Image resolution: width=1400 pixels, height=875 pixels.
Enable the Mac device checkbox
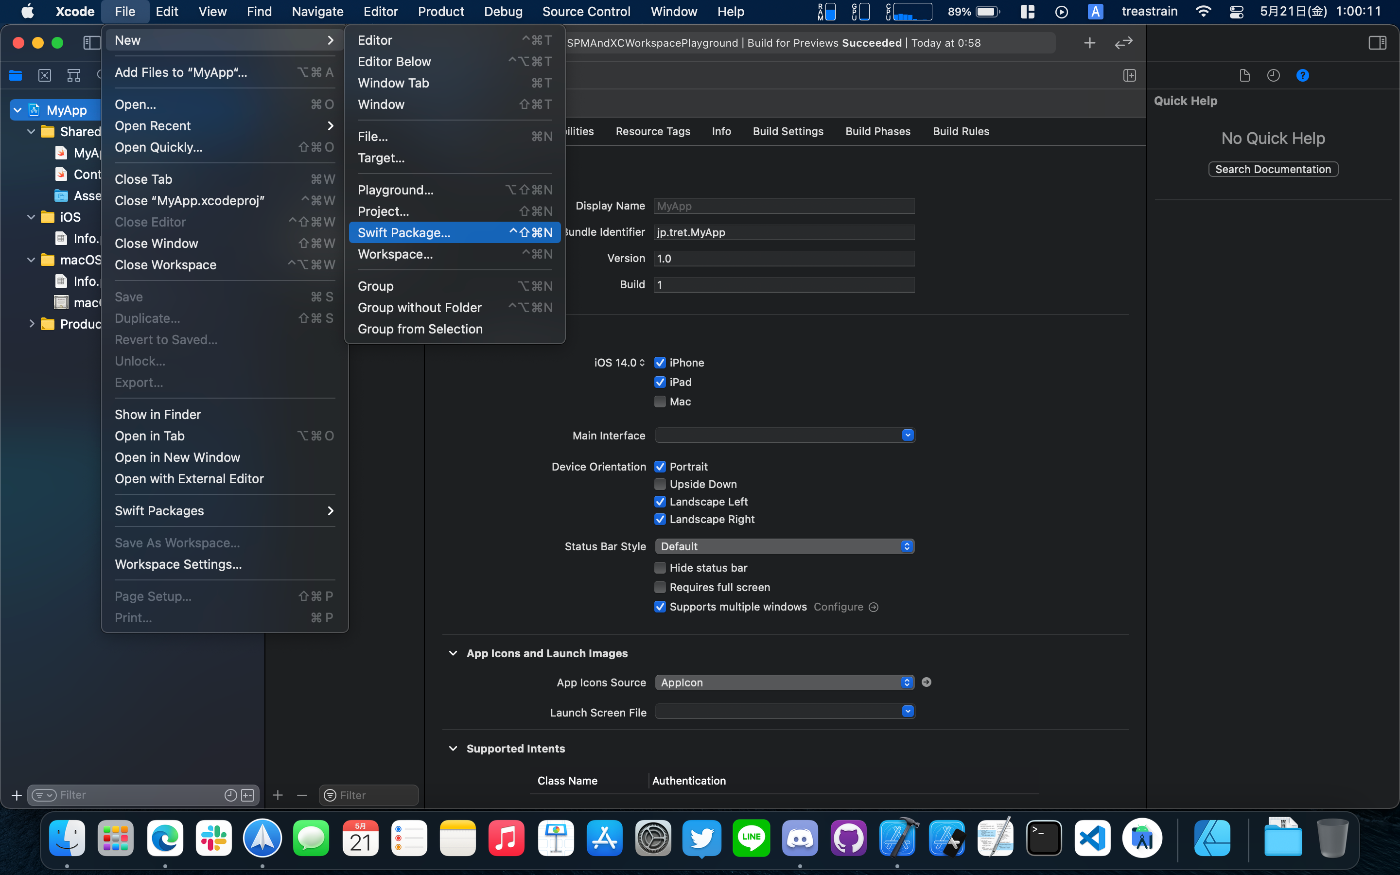pos(660,402)
